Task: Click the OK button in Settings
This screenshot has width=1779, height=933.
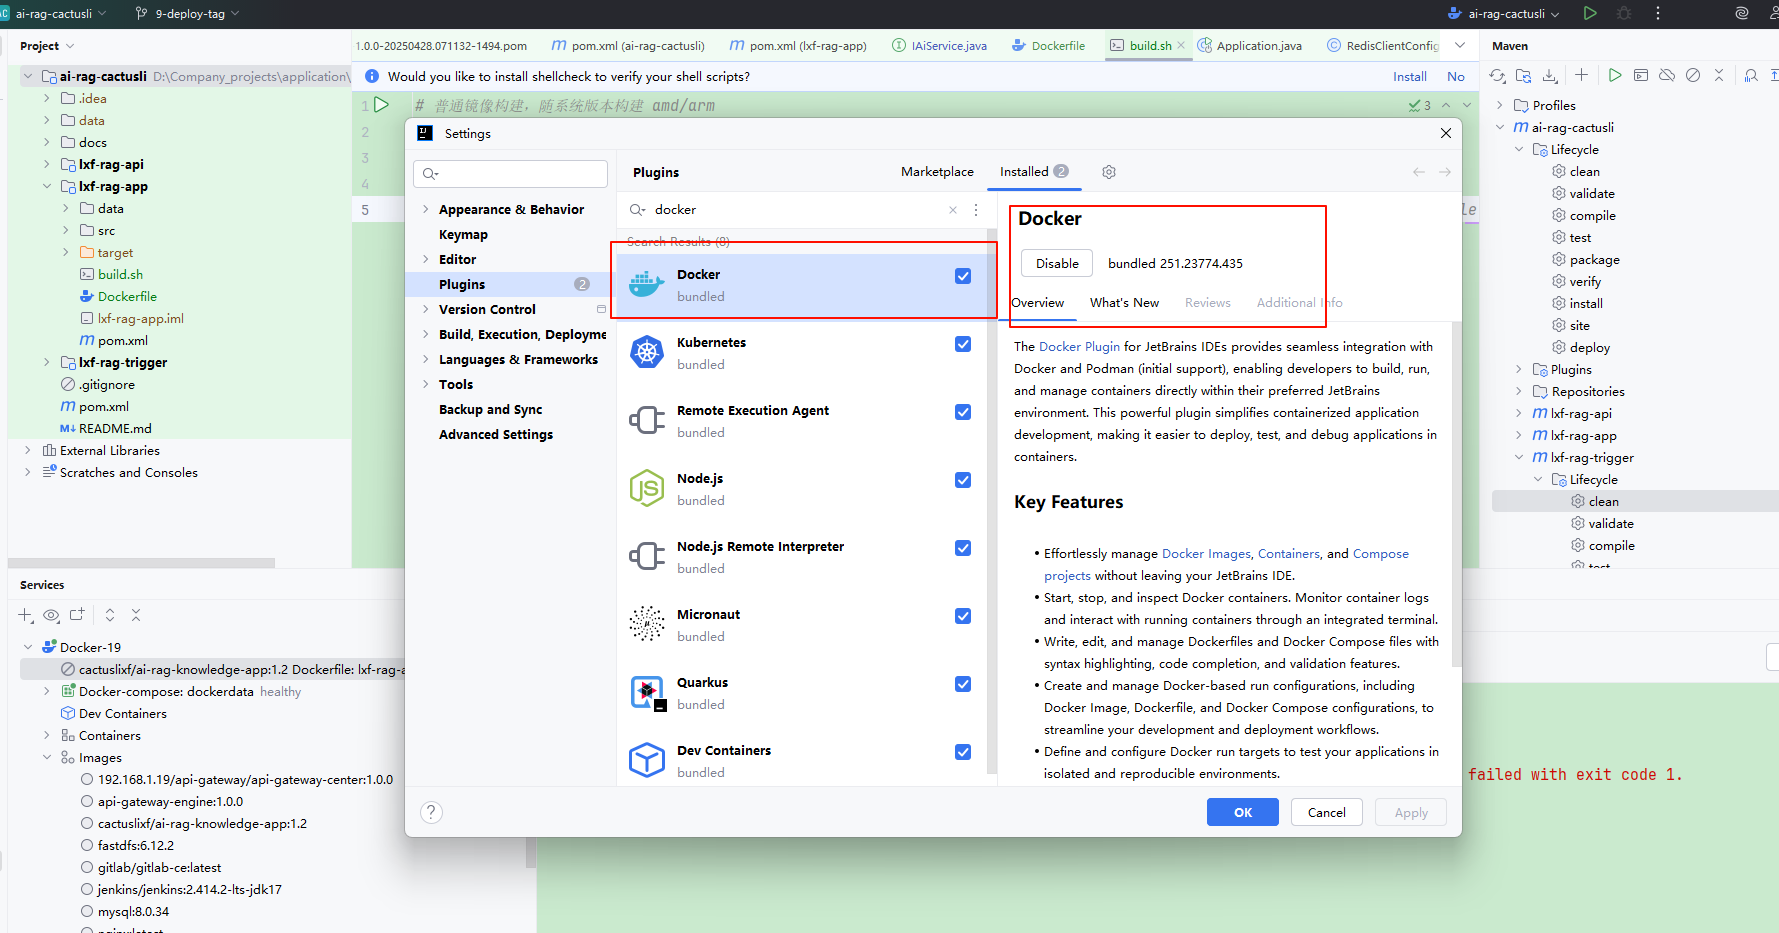Action: click(1243, 812)
